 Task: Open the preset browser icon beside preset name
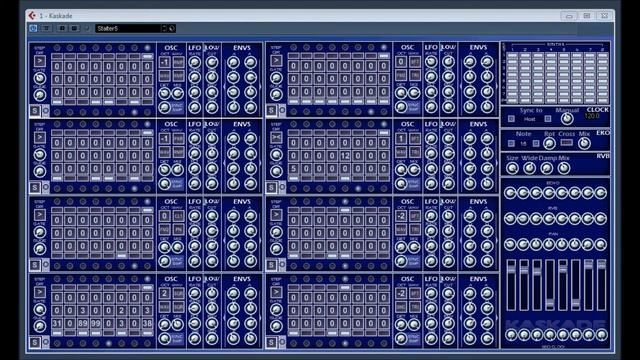tap(172, 29)
